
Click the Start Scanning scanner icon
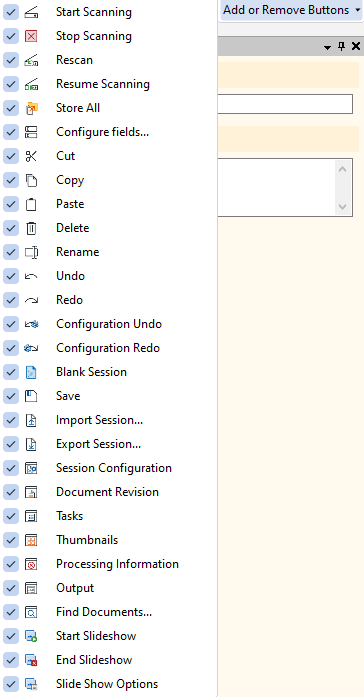click(31, 12)
